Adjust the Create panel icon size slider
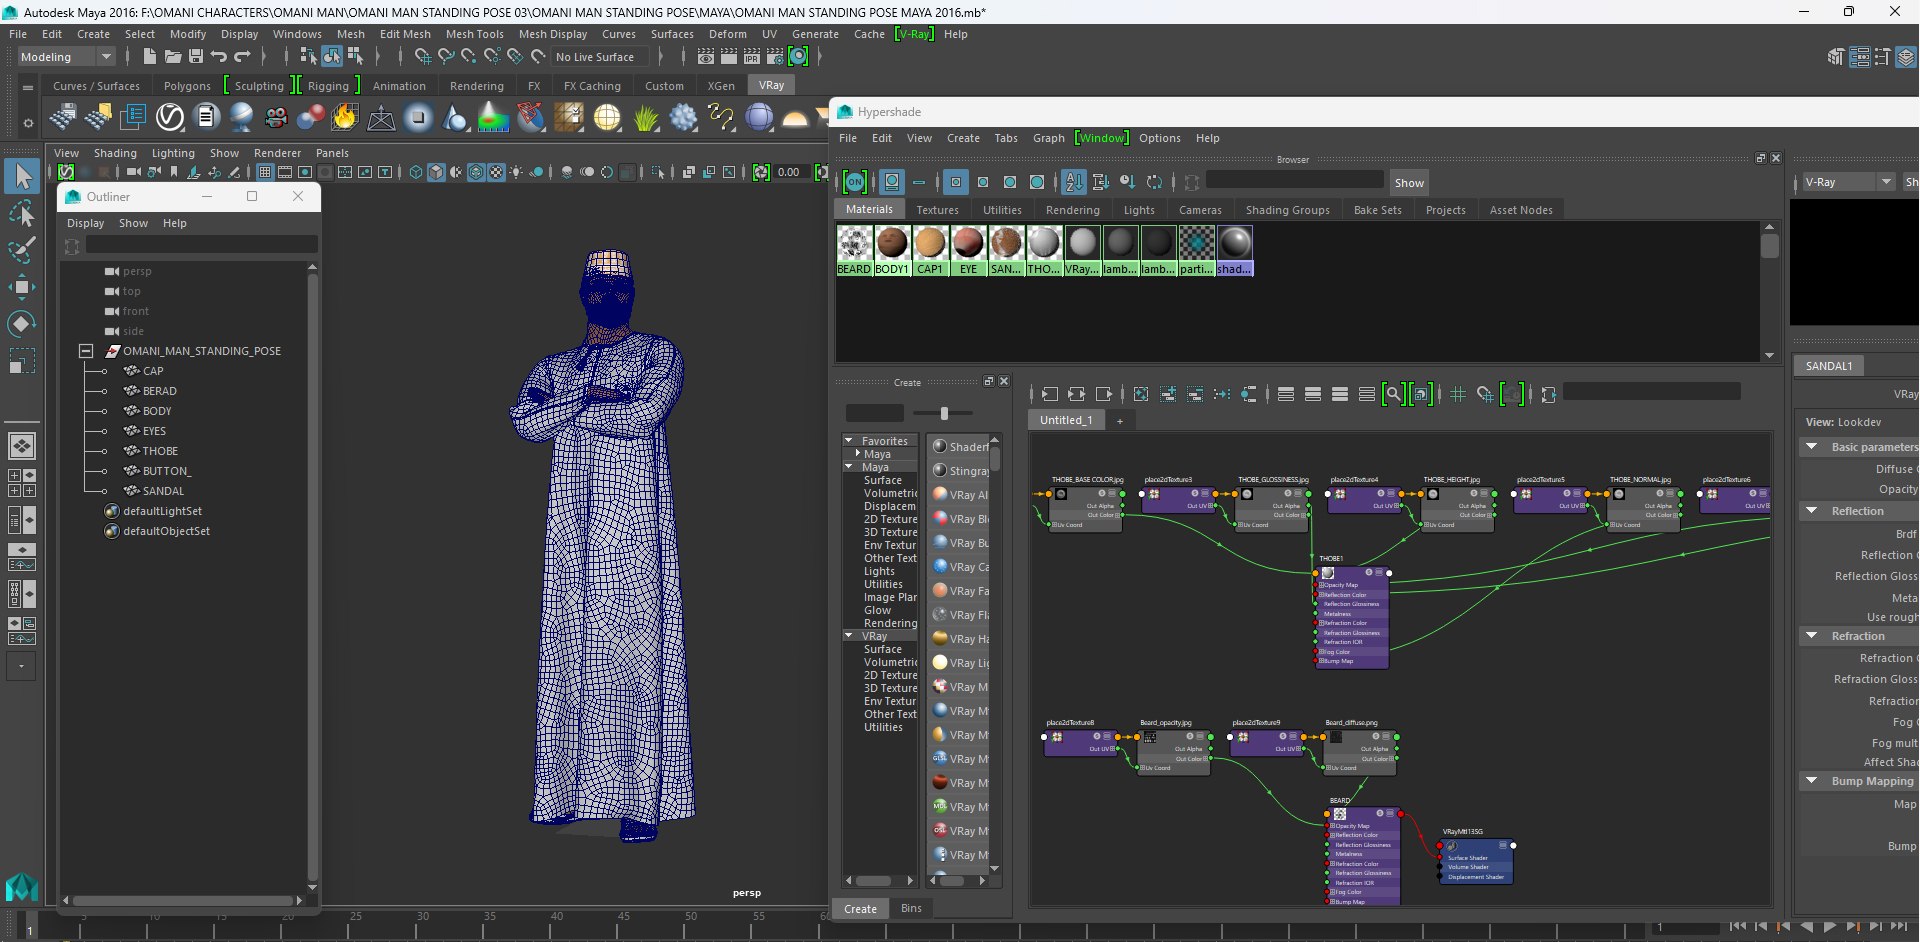 coord(944,413)
